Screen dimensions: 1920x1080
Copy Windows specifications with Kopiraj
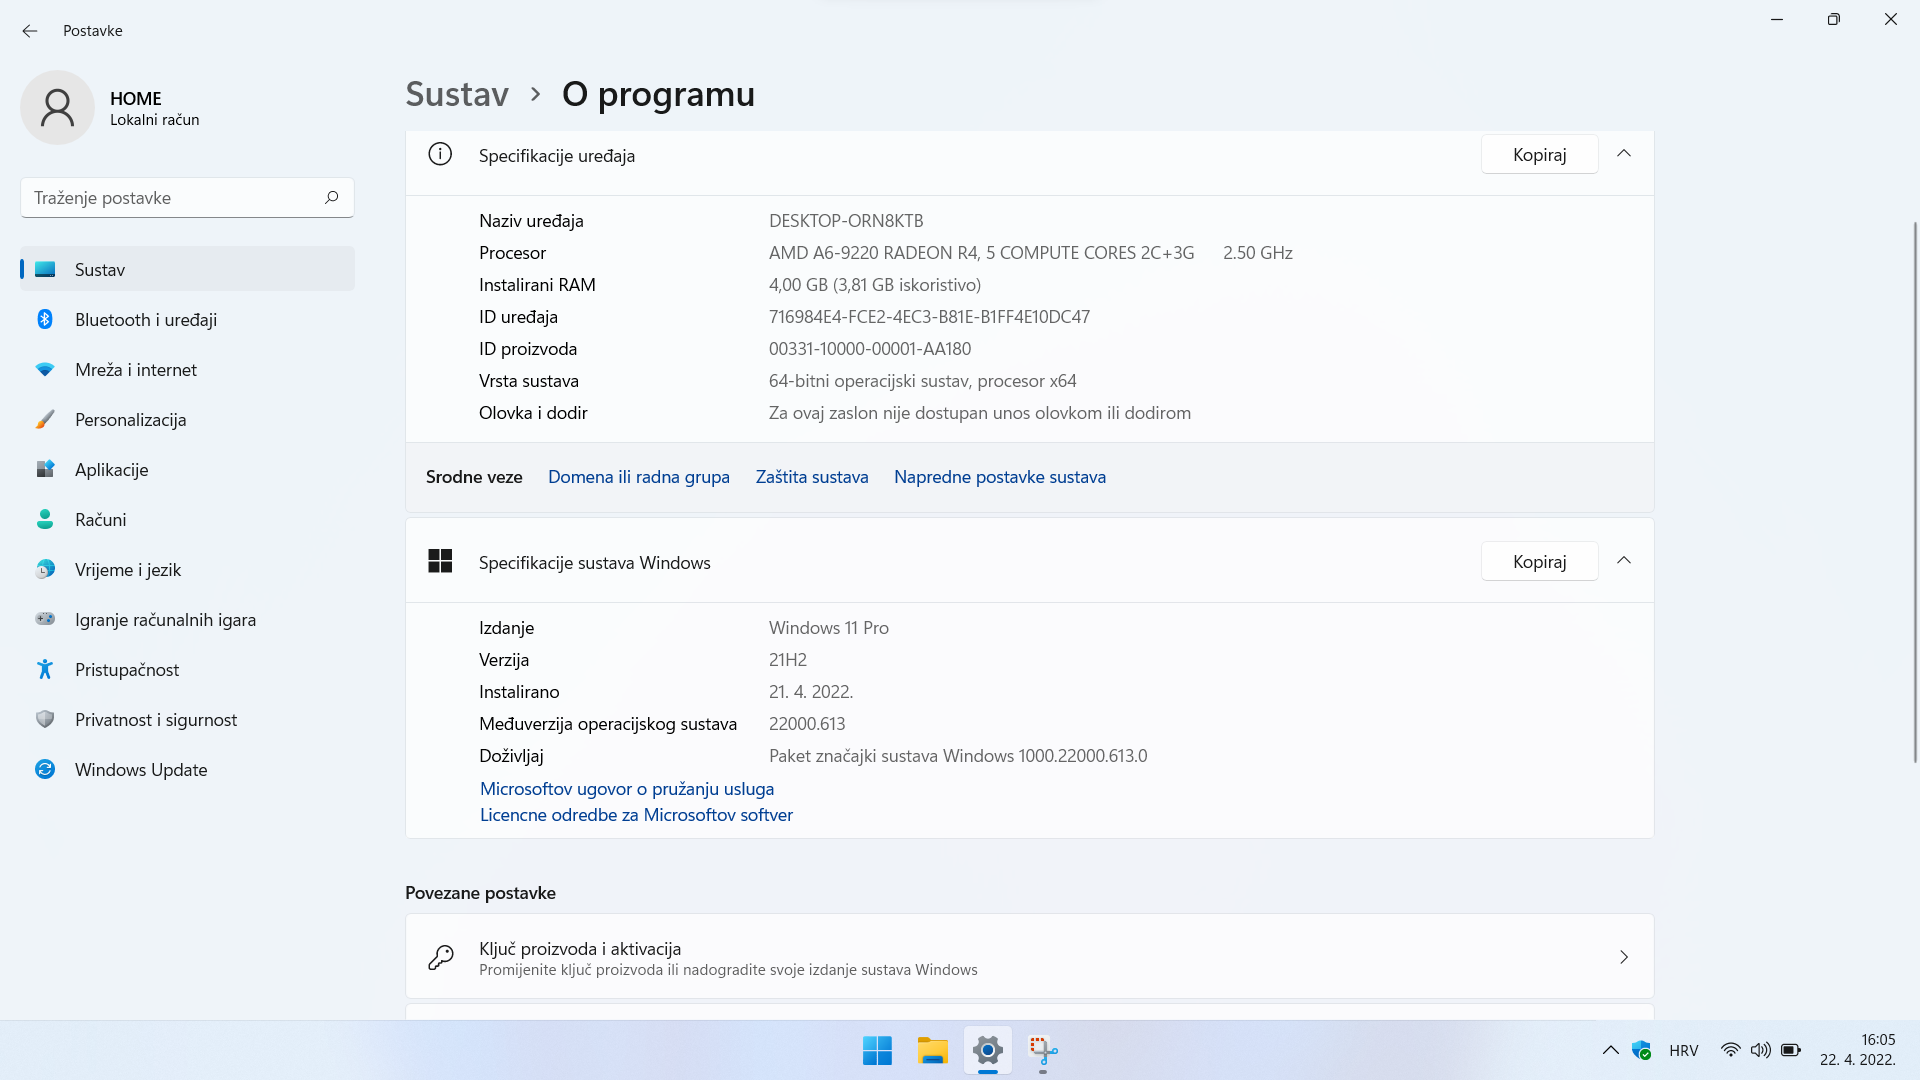point(1539,561)
